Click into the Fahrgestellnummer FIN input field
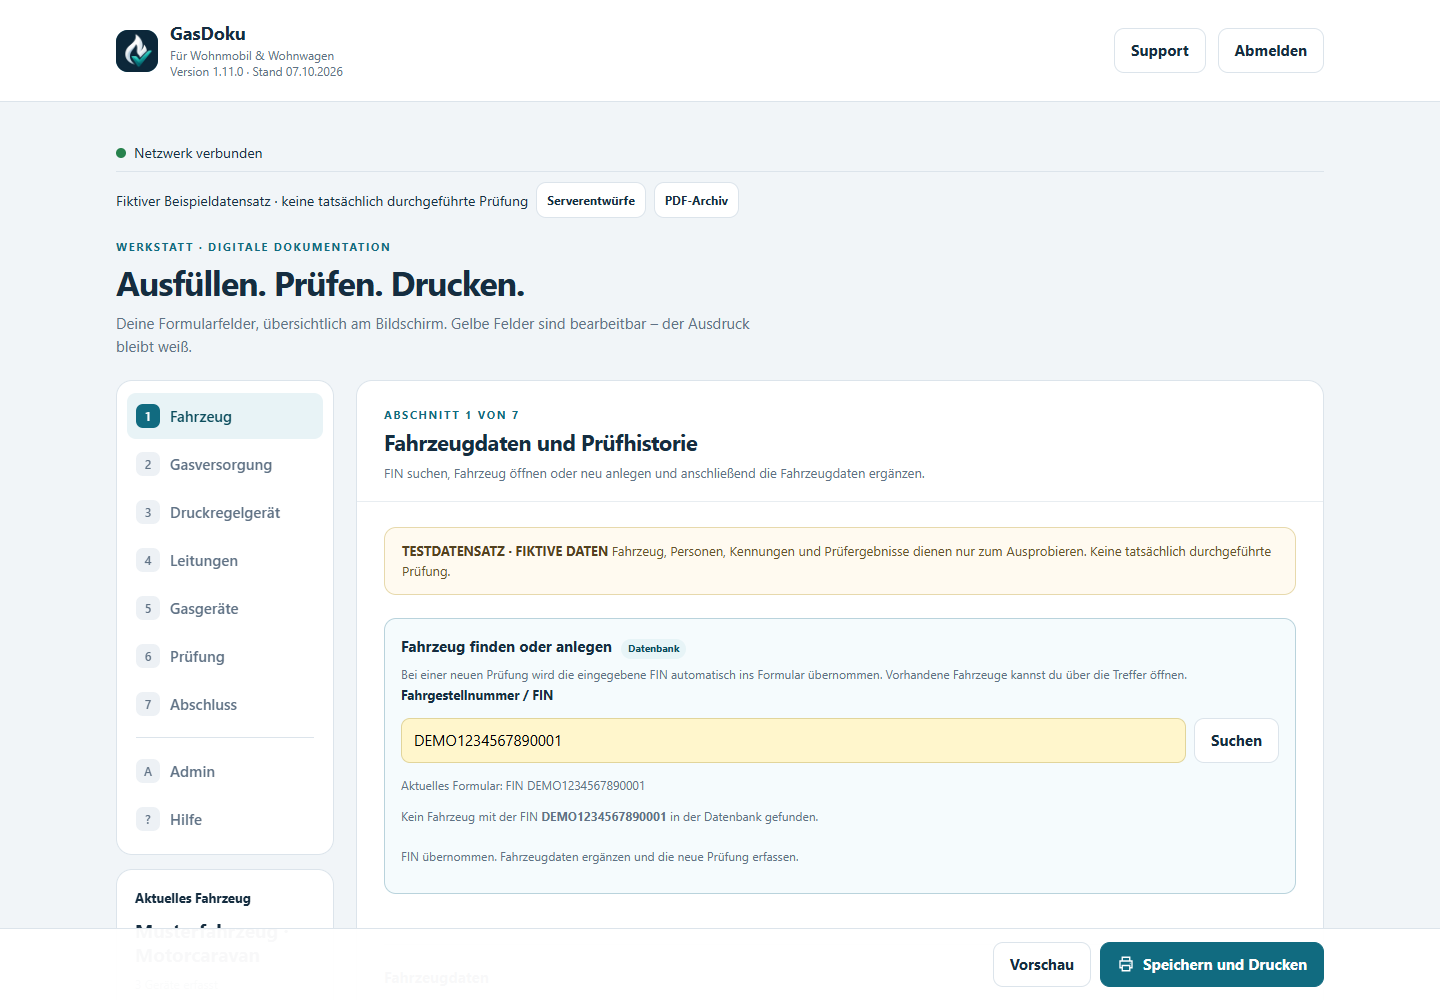 [x=793, y=740]
